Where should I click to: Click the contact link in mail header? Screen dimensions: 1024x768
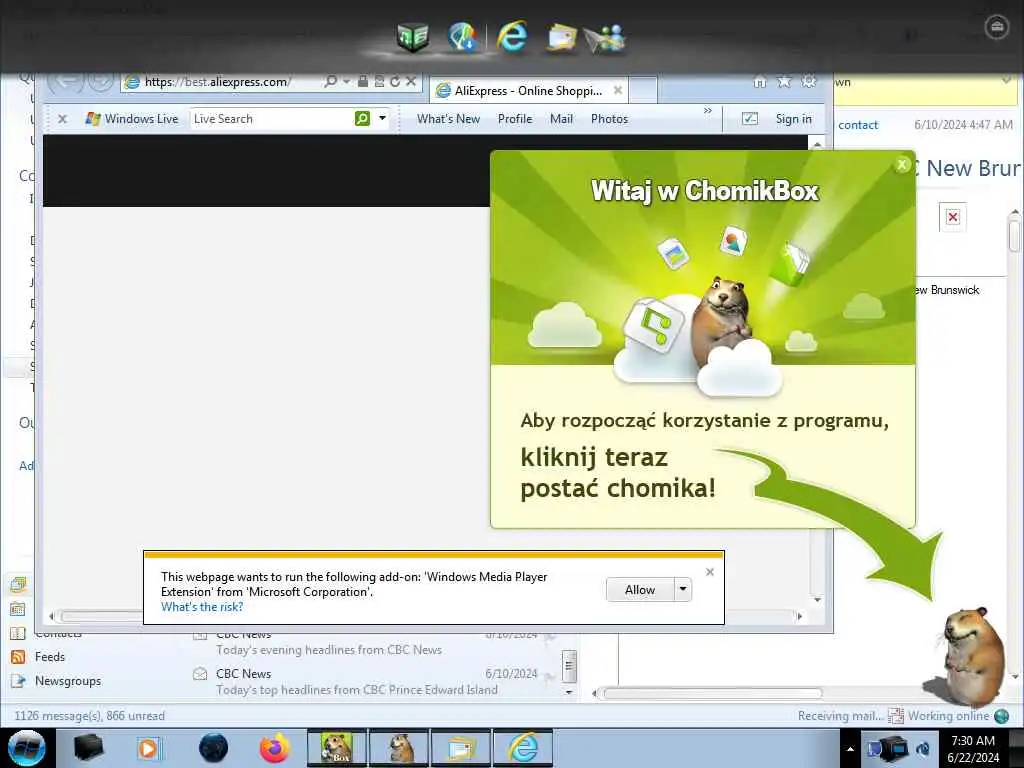point(858,125)
